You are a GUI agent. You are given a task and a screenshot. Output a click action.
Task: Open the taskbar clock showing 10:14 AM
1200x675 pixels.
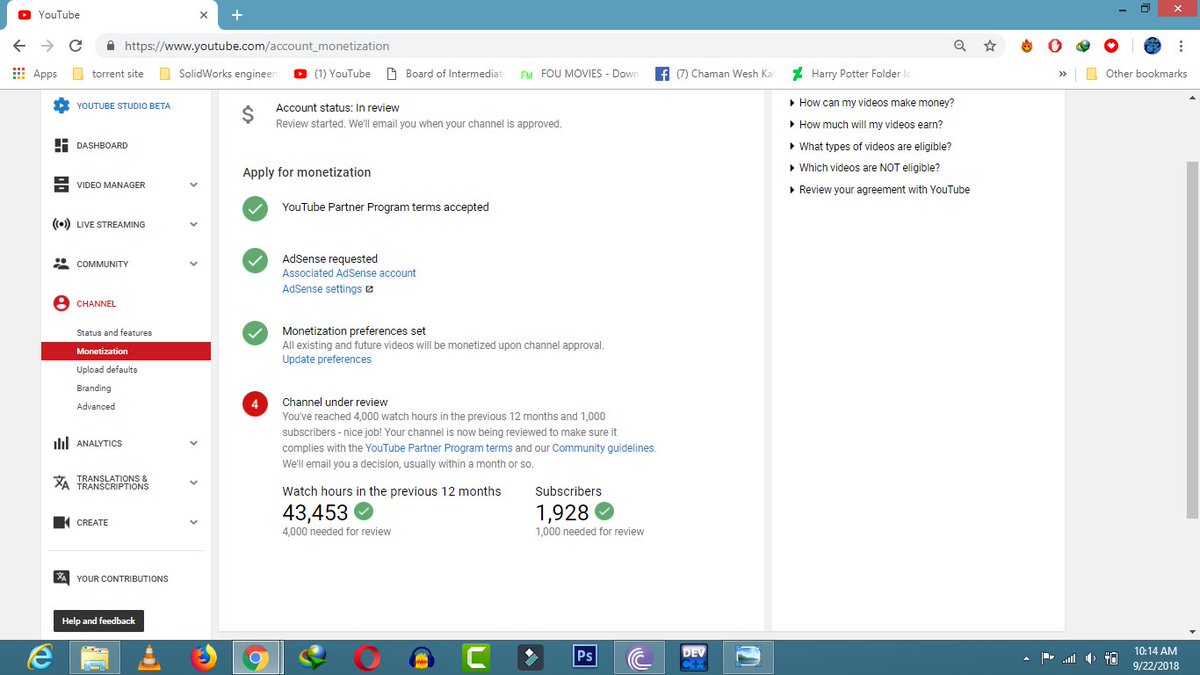1153,657
